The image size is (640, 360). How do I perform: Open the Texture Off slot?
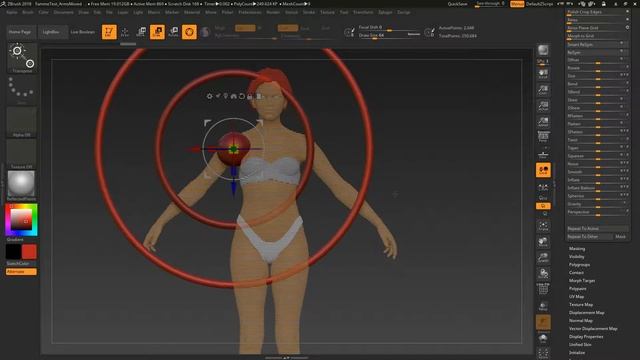(x=22, y=154)
